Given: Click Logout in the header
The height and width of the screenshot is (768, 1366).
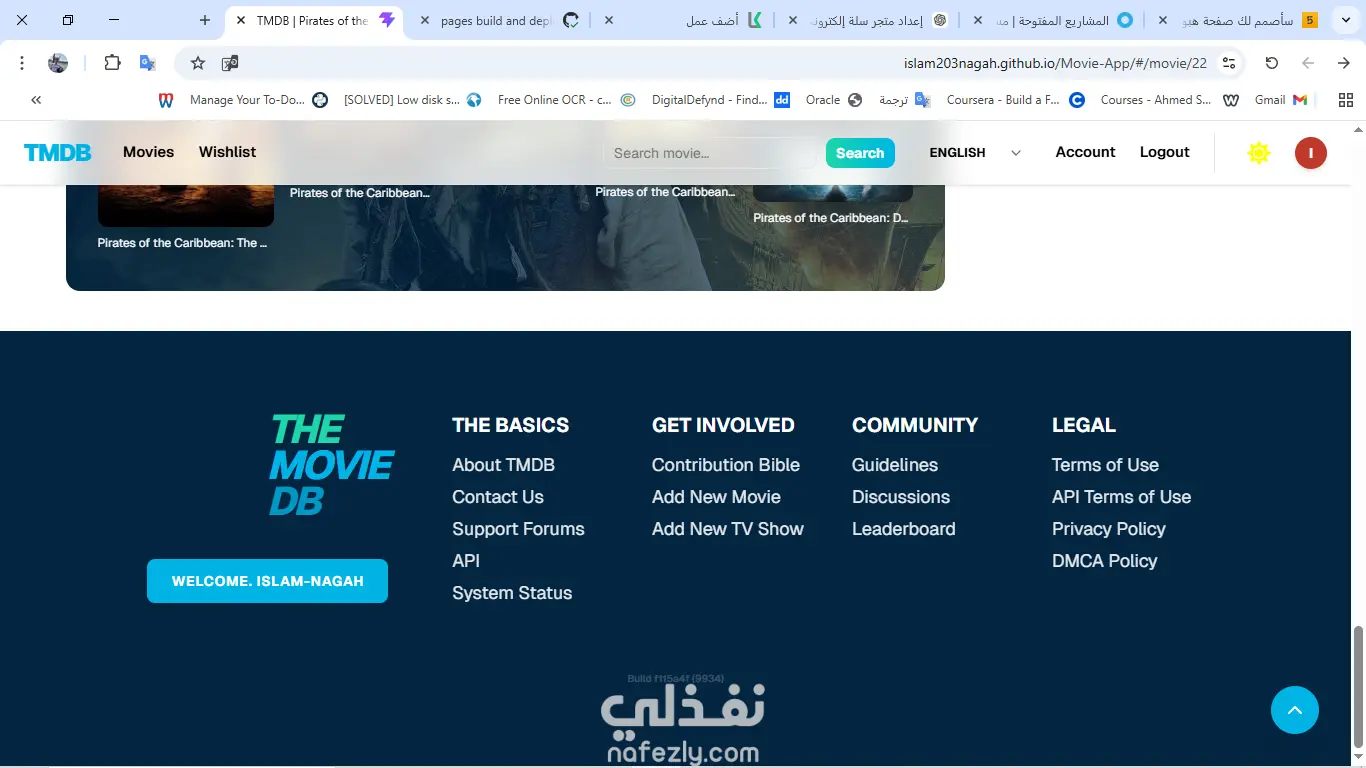Looking at the screenshot, I should click(1165, 152).
